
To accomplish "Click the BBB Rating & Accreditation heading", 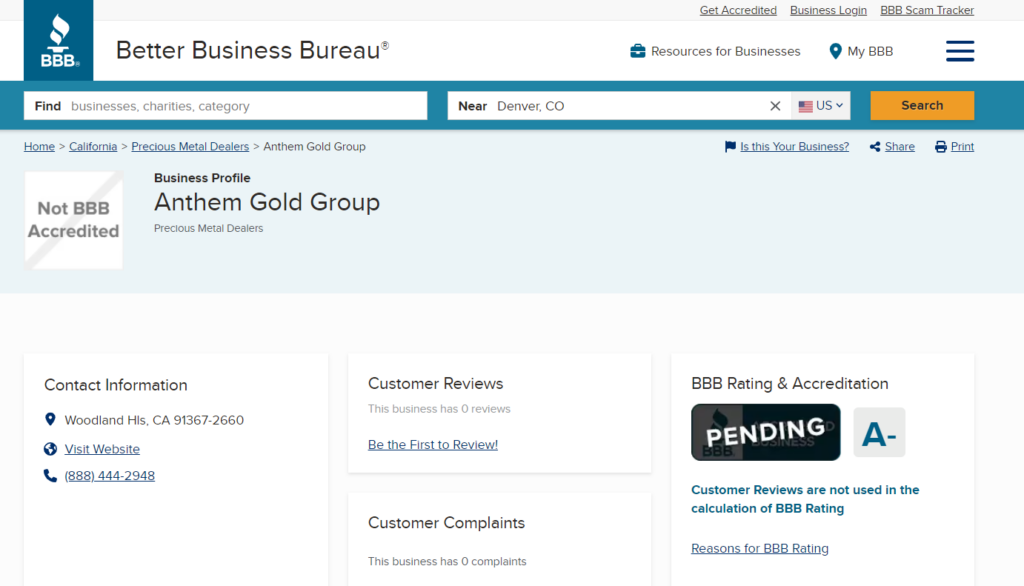I will [790, 383].
